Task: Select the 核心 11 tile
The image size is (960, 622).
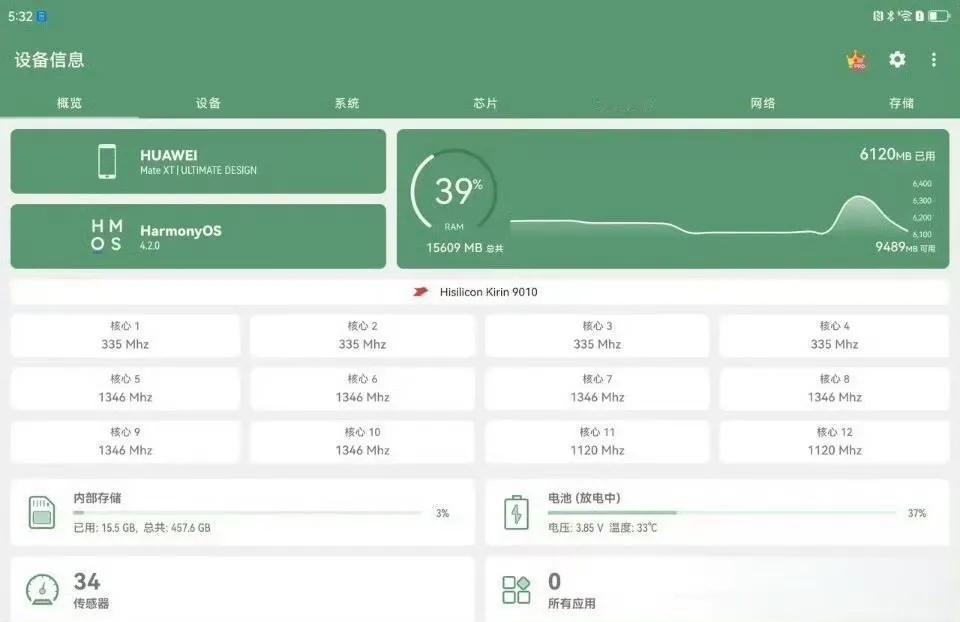Action: click(x=597, y=441)
